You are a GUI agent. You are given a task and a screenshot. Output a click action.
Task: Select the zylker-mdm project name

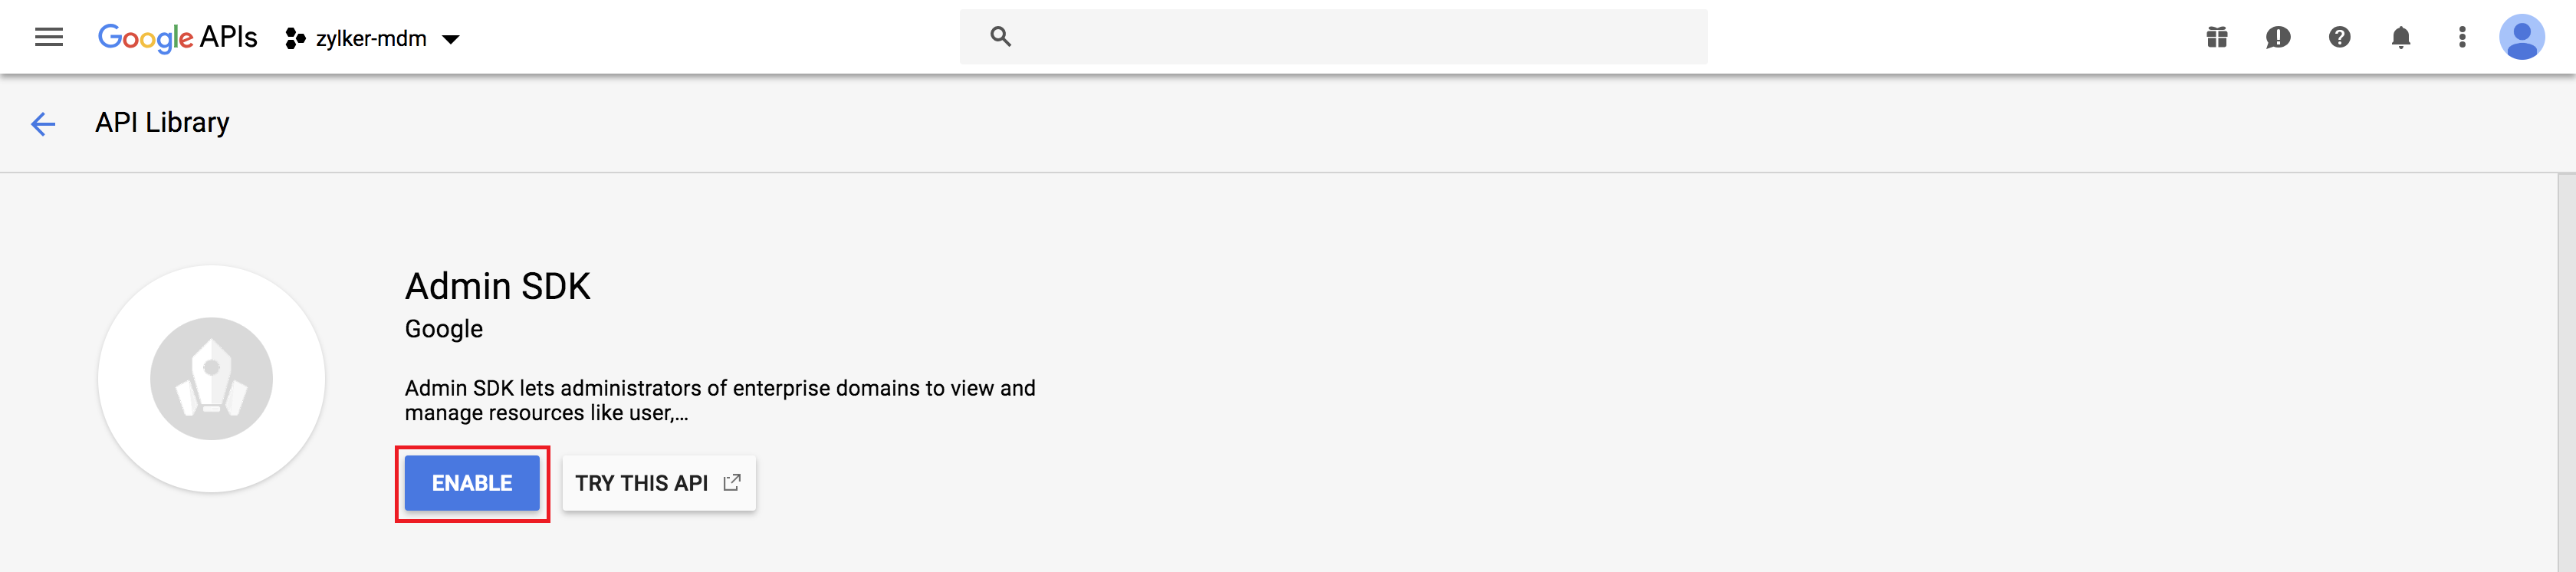point(371,39)
